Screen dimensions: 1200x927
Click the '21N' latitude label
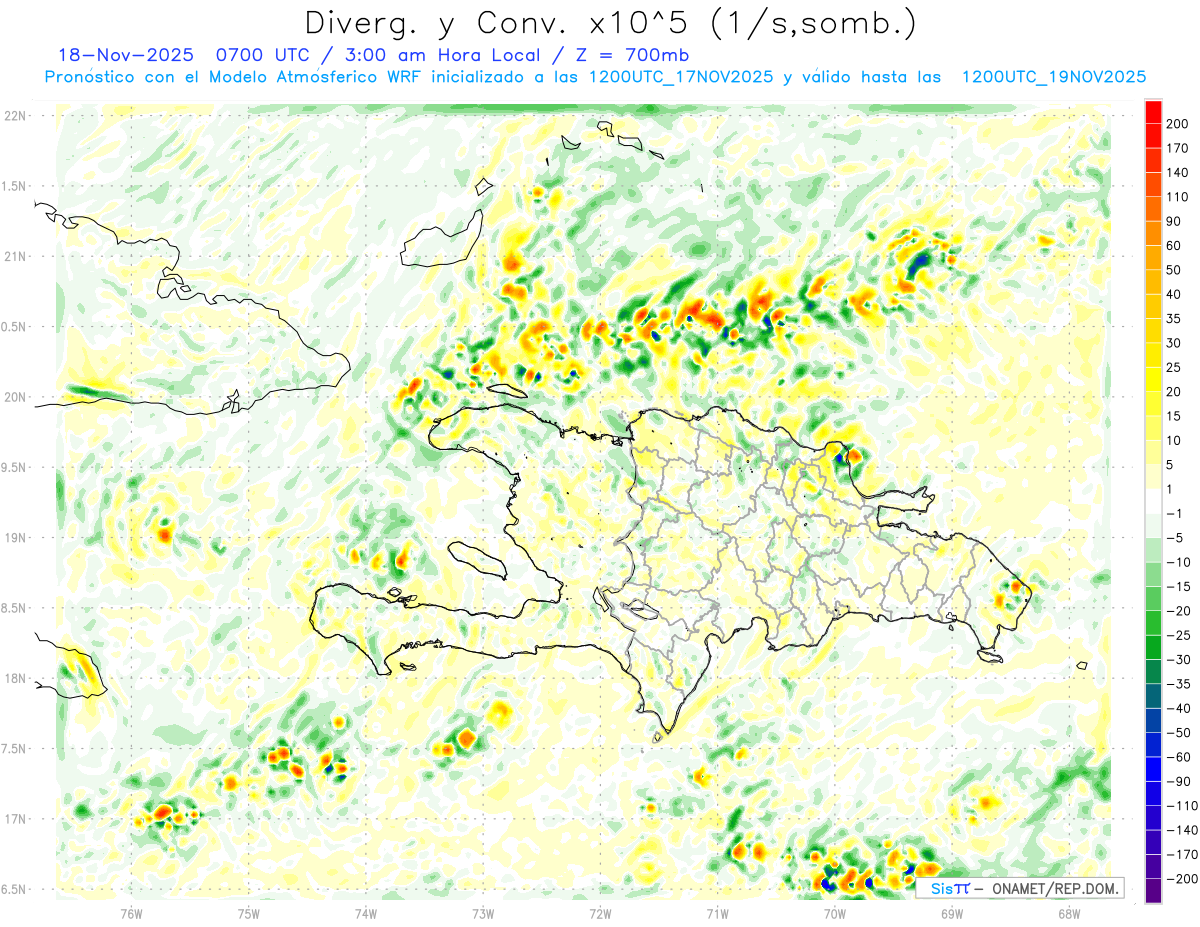click(14, 257)
